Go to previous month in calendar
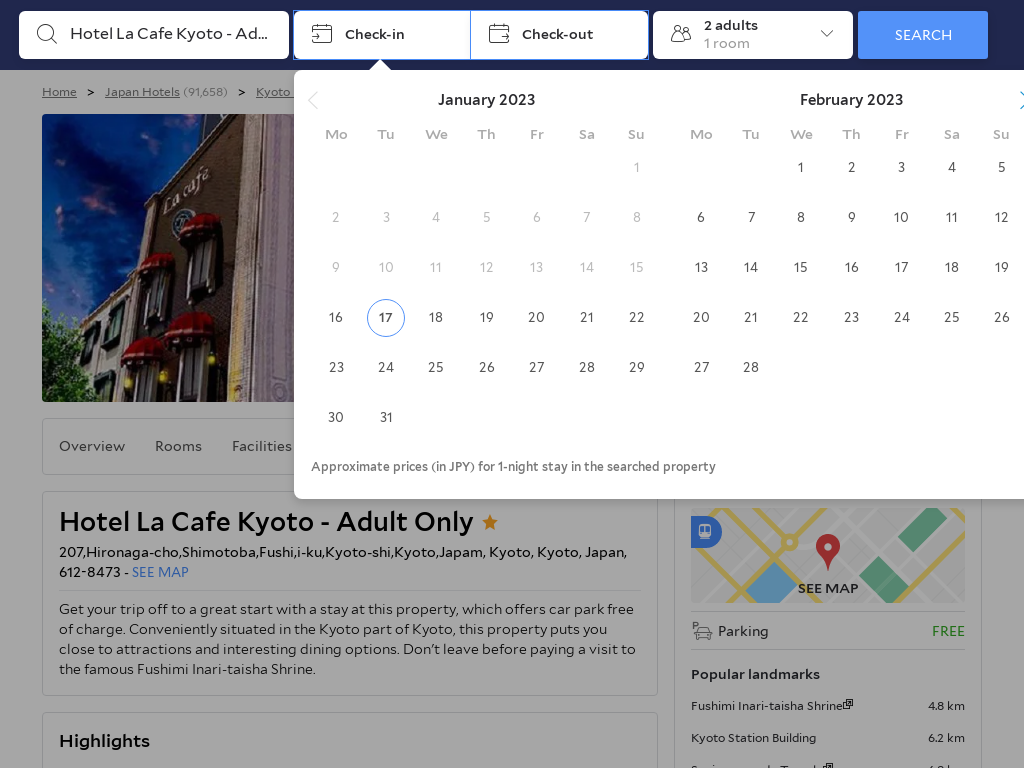 coord(313,101)
